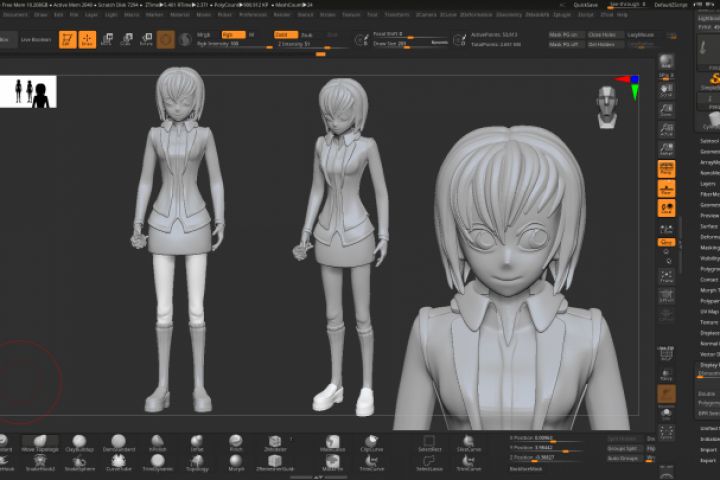Open the Render menu
720x480 pixels.
pos(282,15)
